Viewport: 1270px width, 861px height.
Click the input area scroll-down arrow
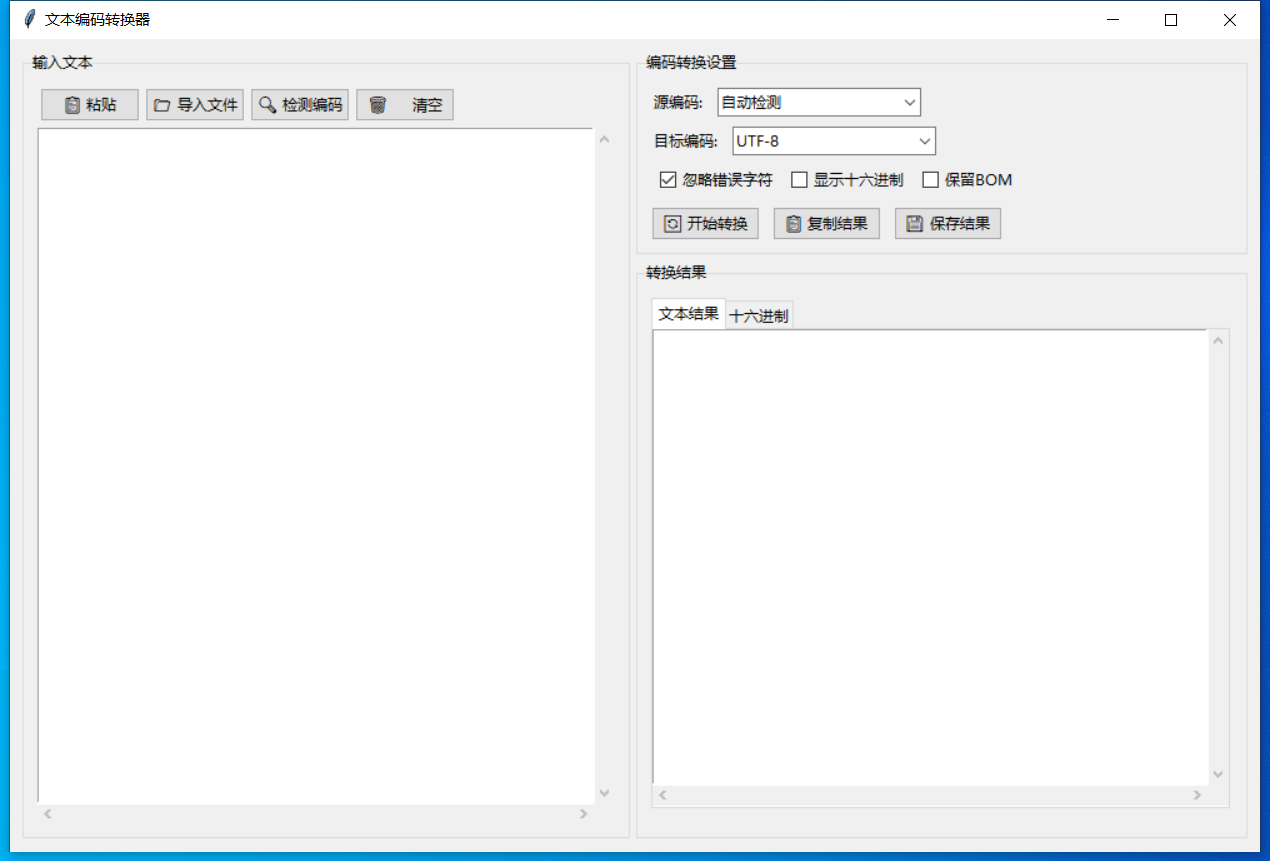pos(604,793)
